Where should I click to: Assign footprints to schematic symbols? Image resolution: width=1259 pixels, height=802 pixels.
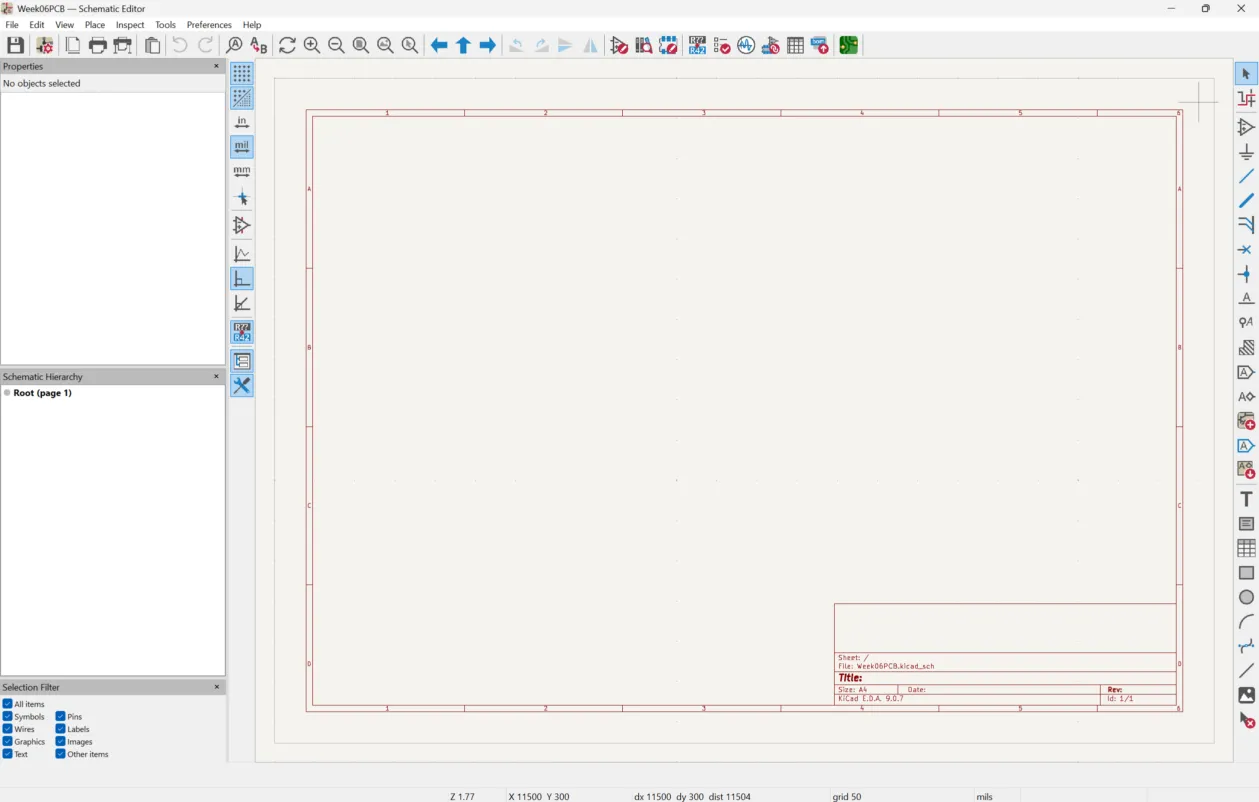click(770, 45)
